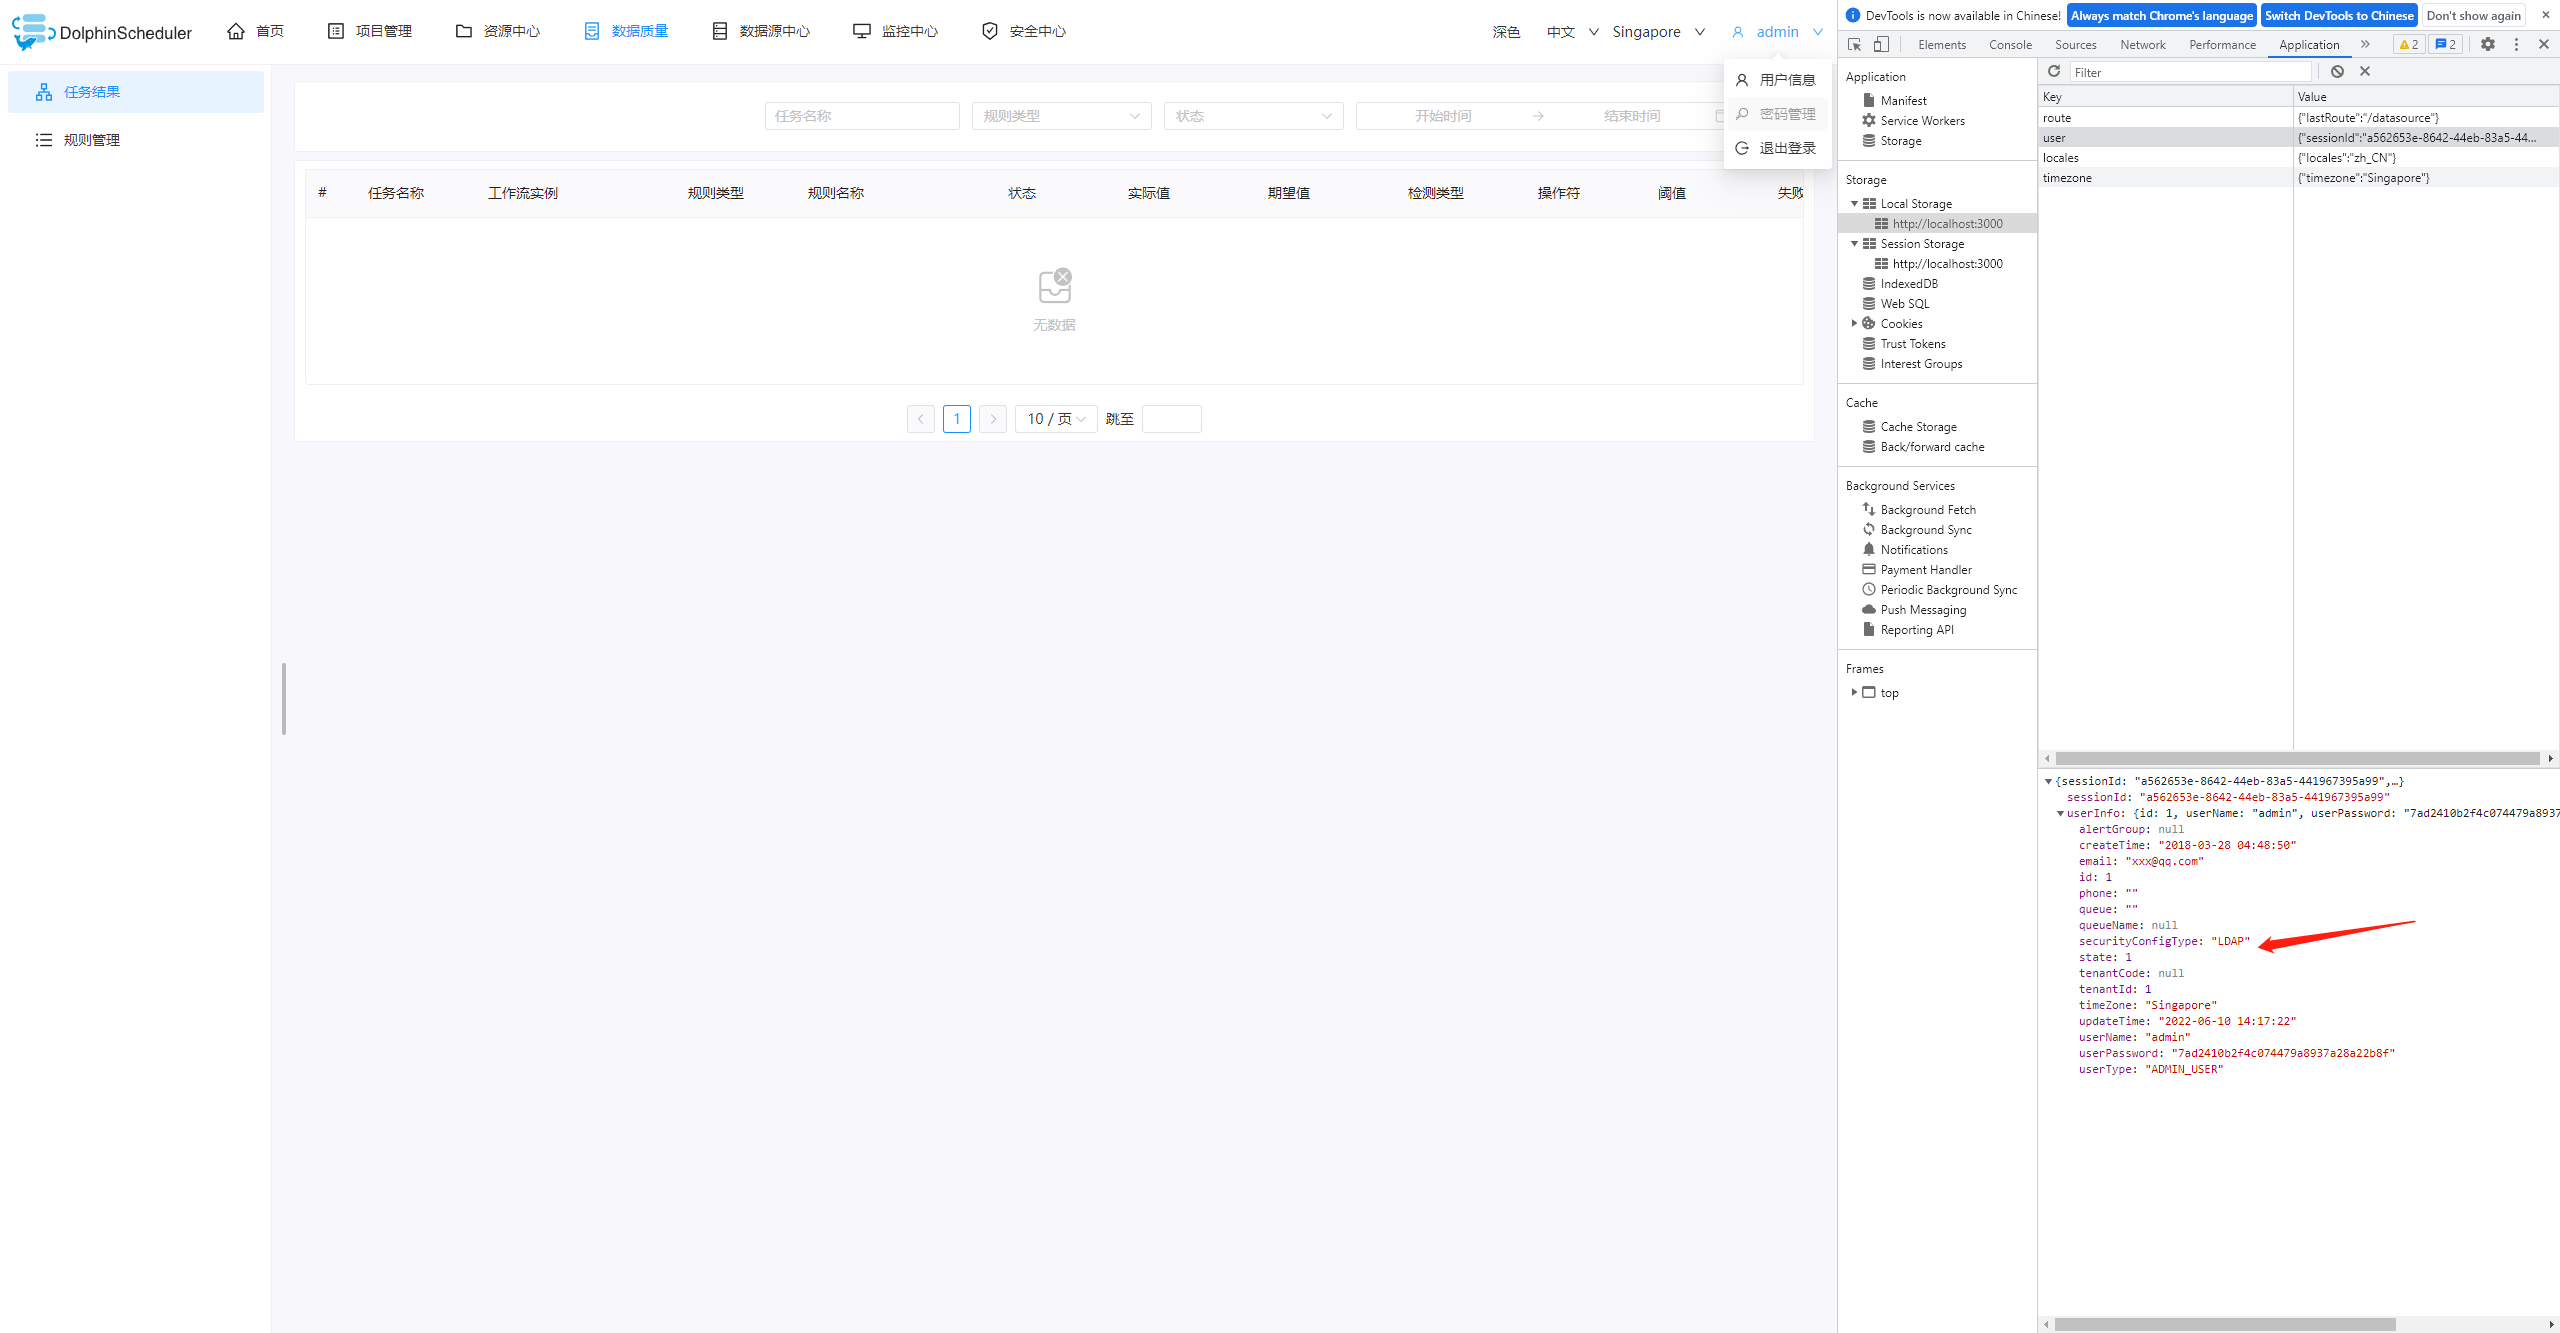
Task: Click Switch DevTools to Chinese
Action: click(2338, 15)
